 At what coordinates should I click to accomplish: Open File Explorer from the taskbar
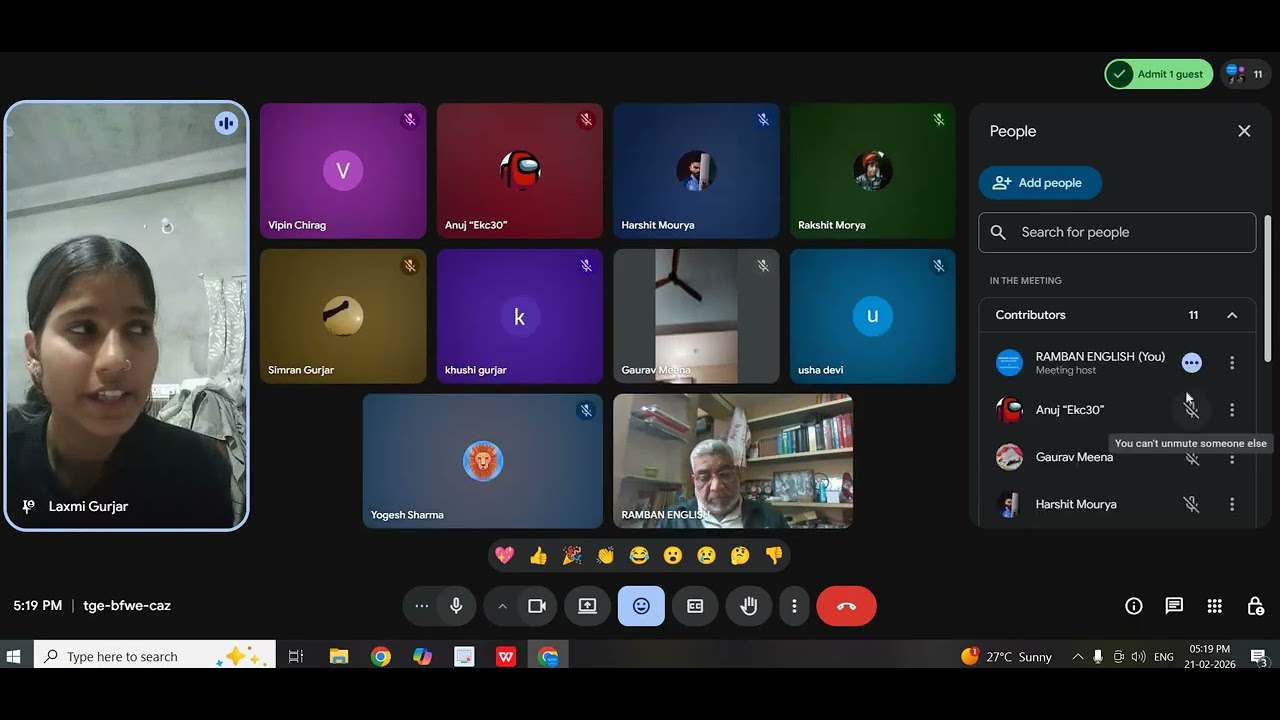(339, 657)
